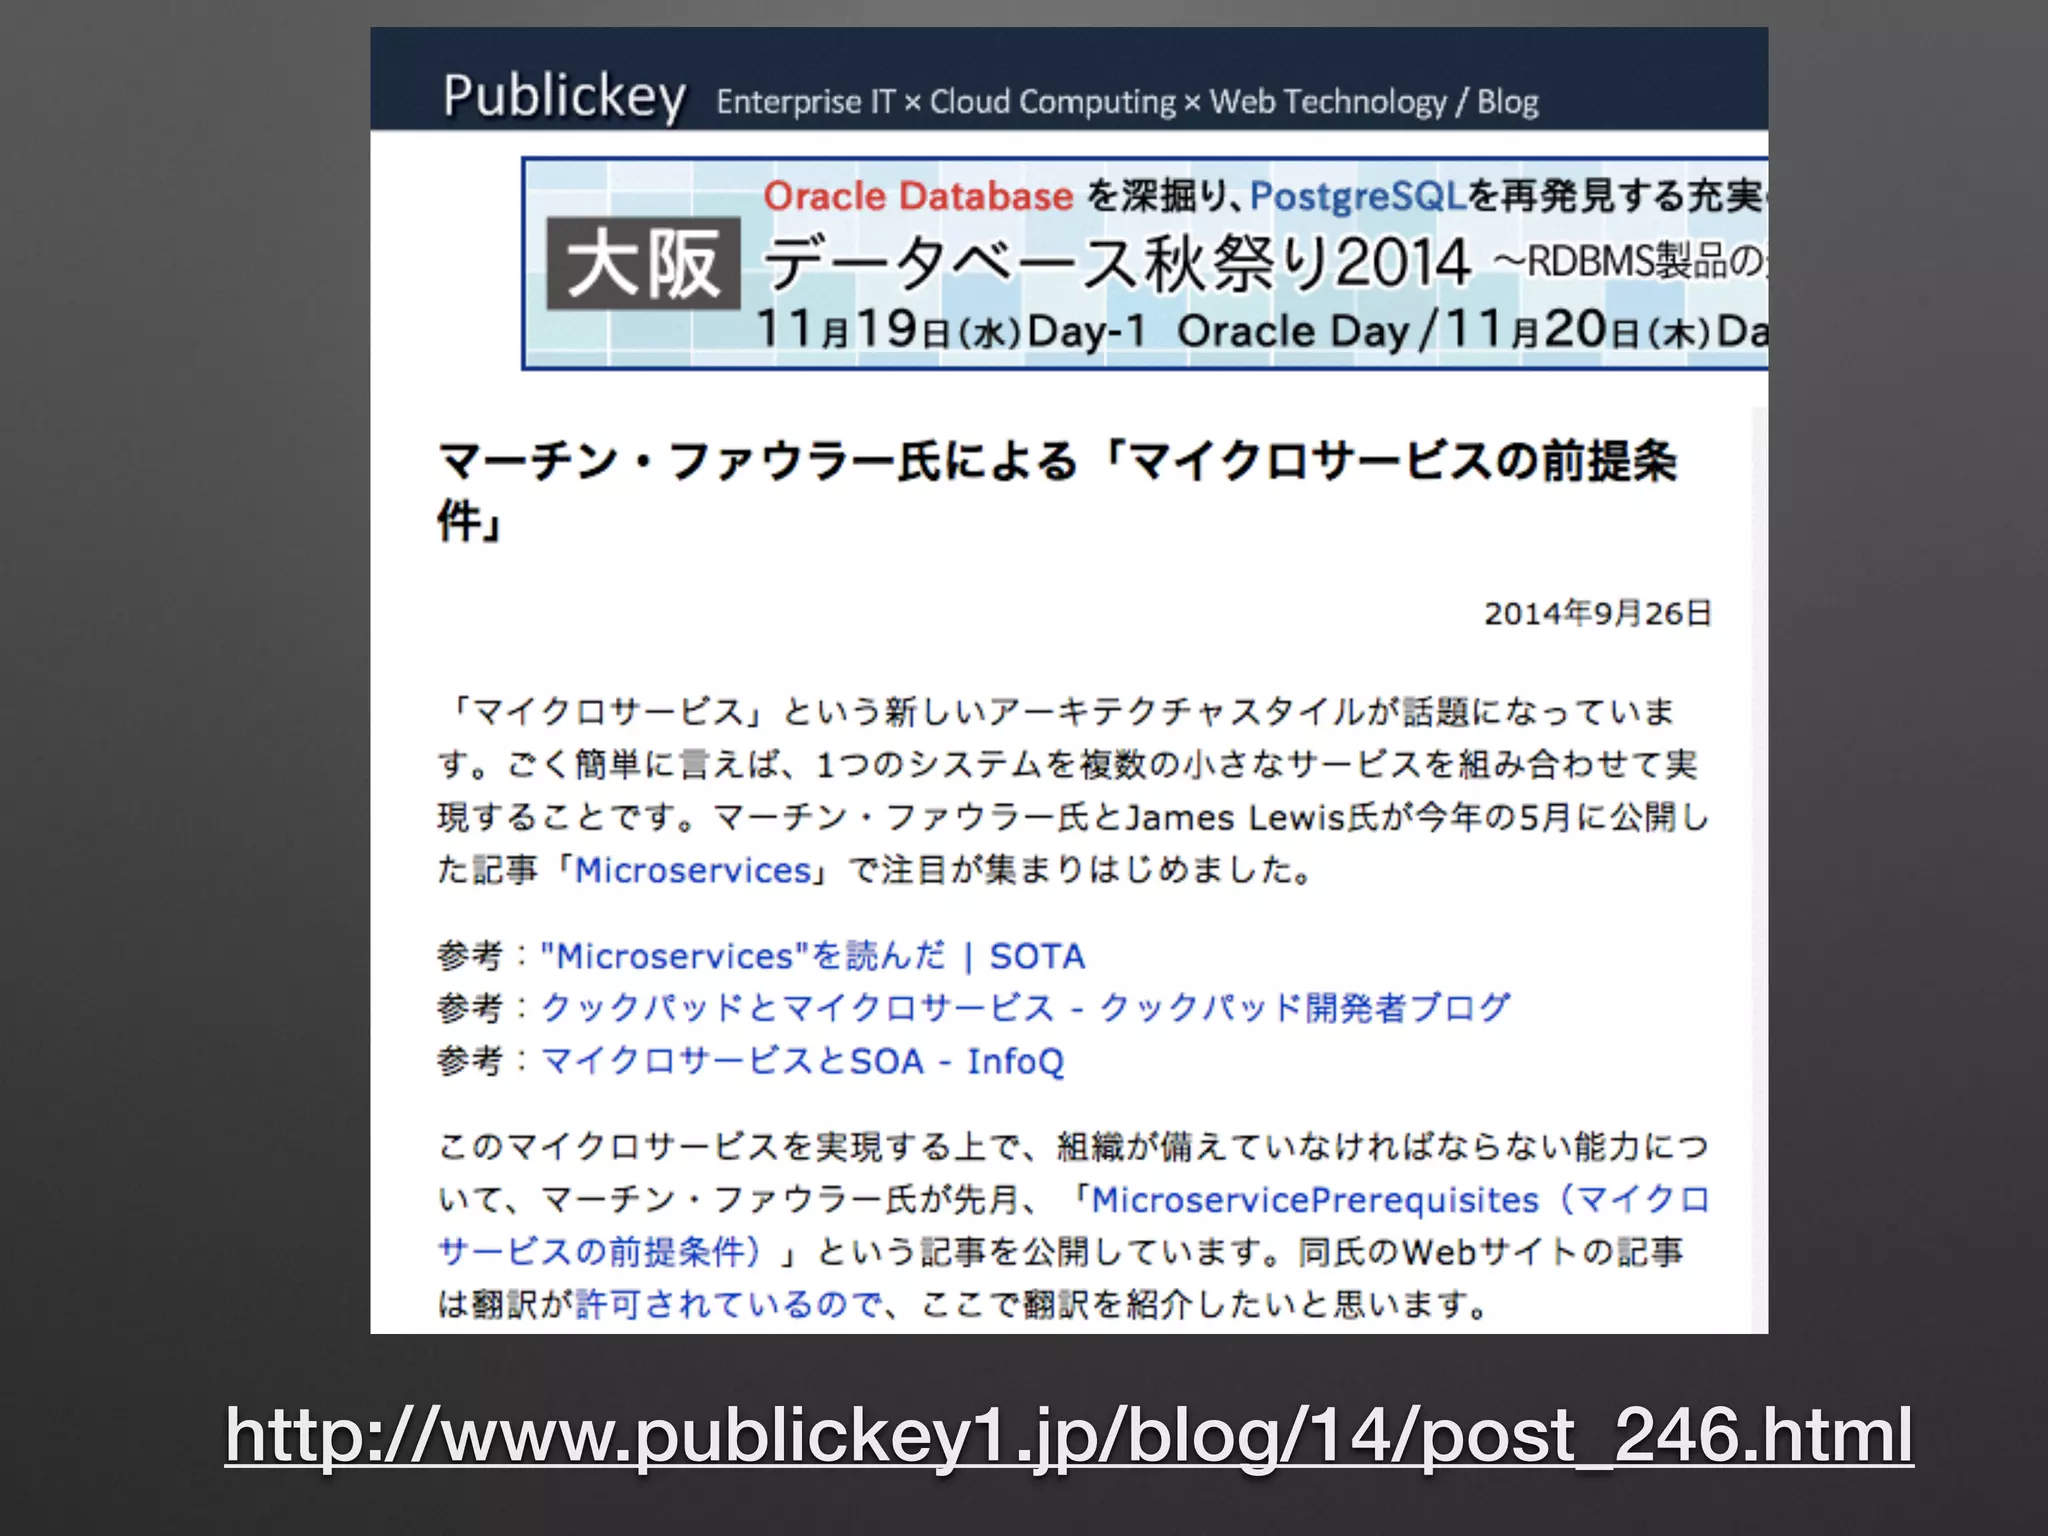Click the Oracle Database text in the banner

pyautogui.click(x=918, y=196)
